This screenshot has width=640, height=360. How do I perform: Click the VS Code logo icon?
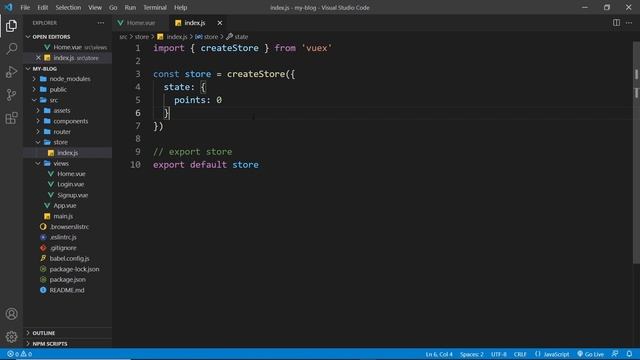[9, 7]
